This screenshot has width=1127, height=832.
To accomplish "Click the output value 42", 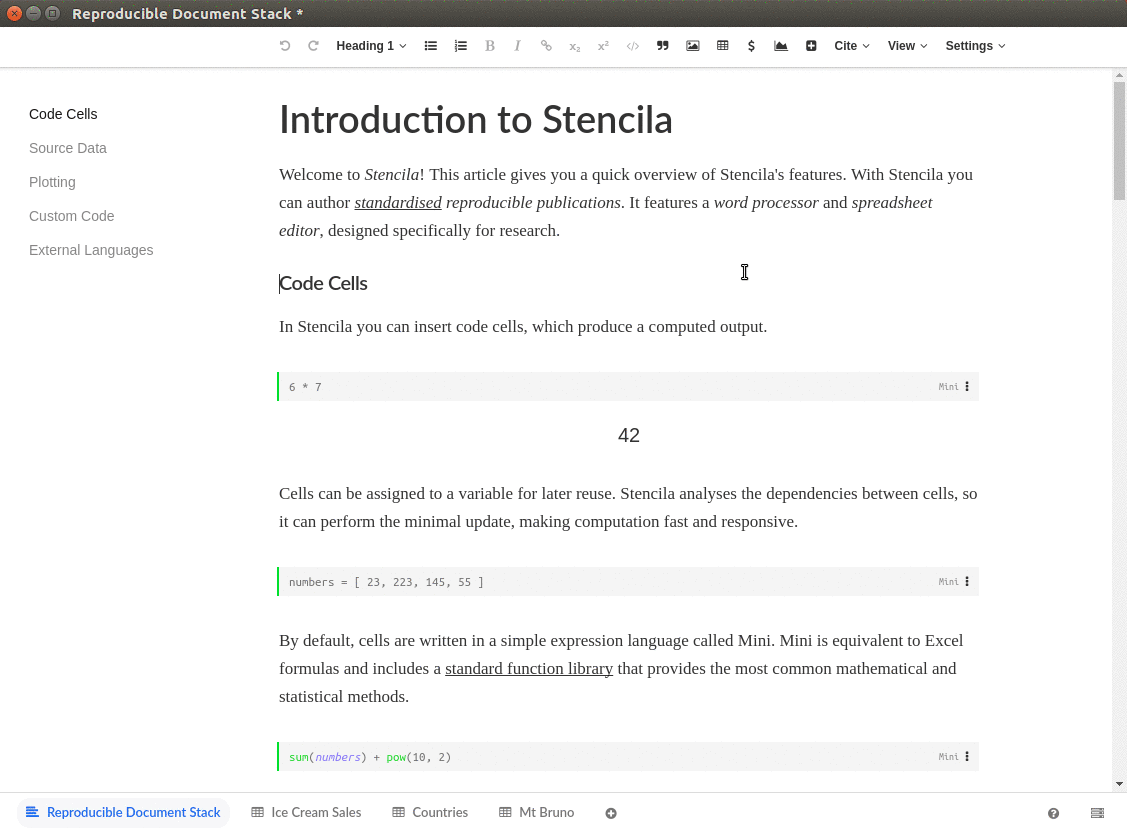I will pyautogui.click(x=629, y=435).
